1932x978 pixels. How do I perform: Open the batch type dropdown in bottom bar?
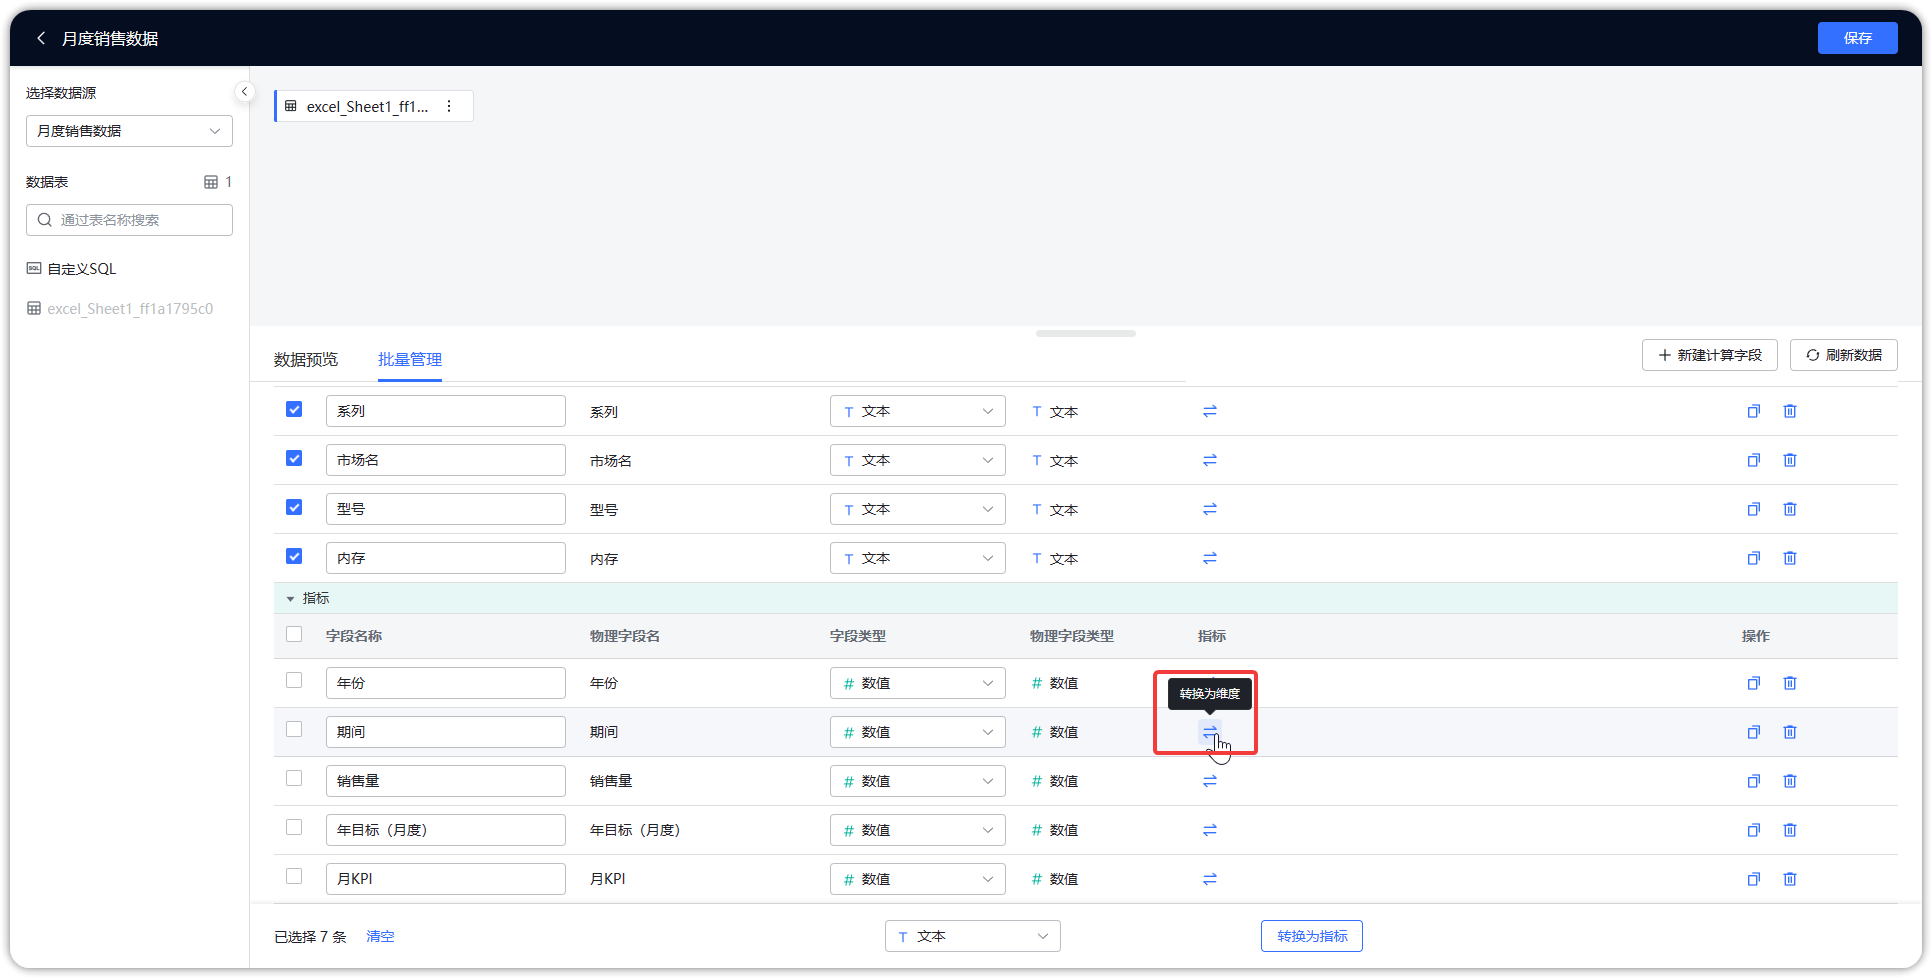[x=972, y=936]
